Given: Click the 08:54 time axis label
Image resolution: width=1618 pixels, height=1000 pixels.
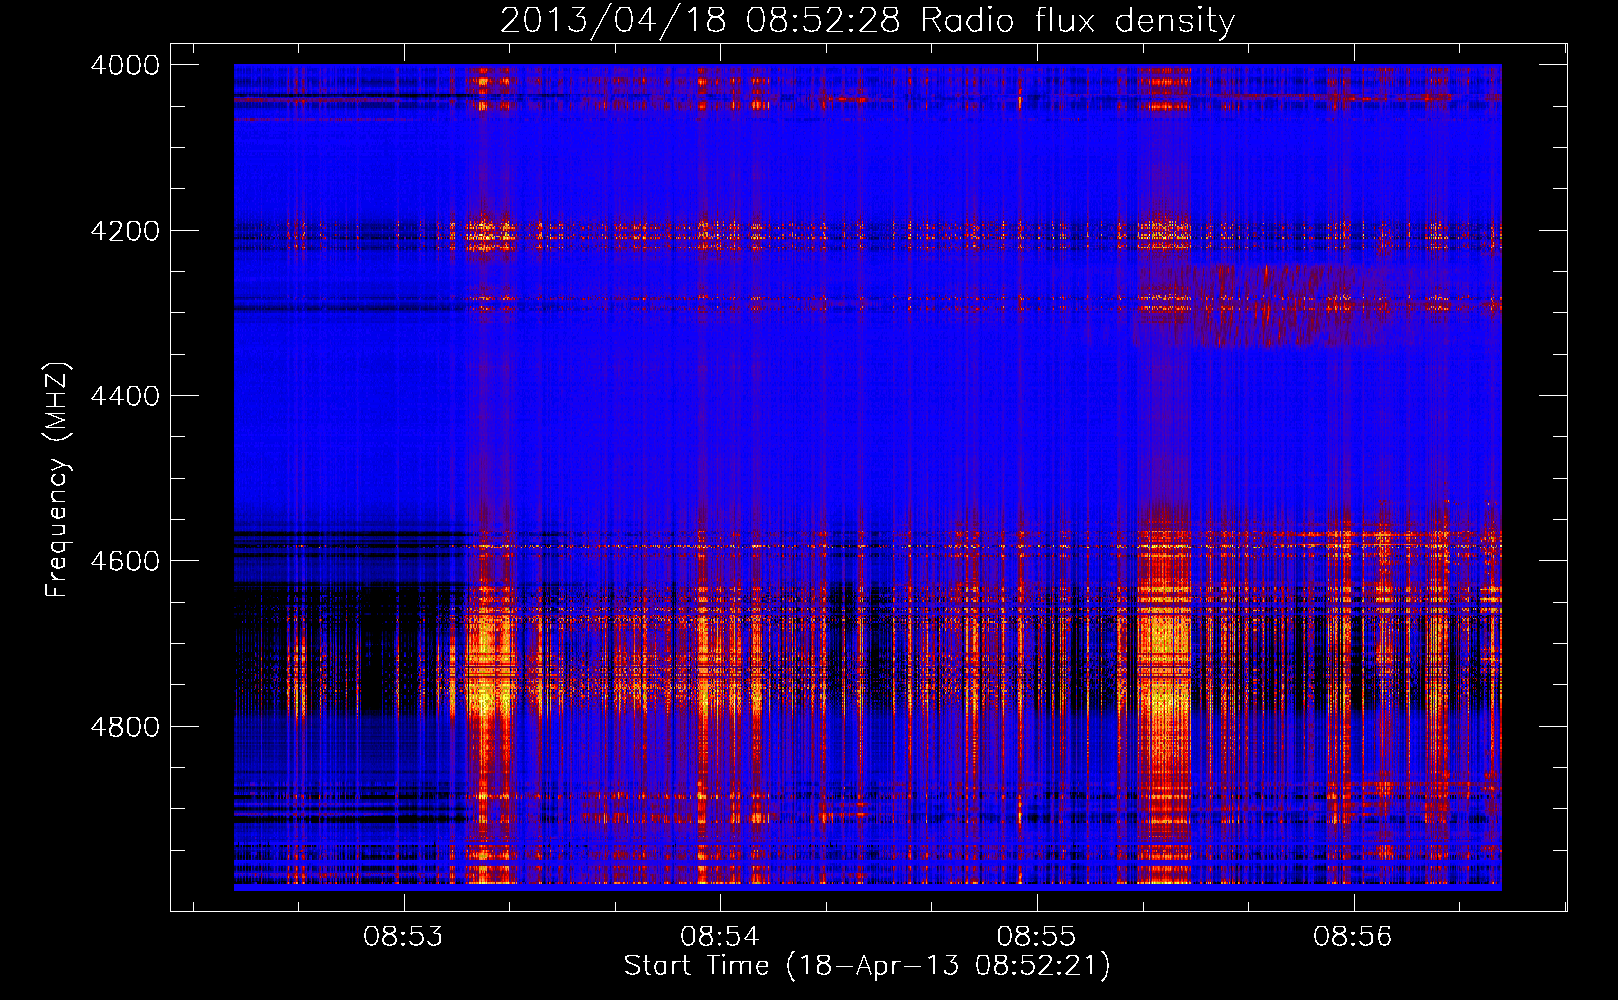Looking at the screenshot, I should click(x=720, y=937).
